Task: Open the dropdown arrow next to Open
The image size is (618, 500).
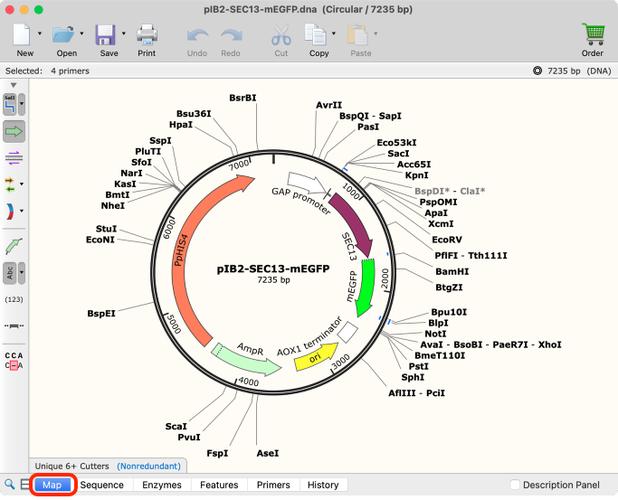Action: [82, 33]
